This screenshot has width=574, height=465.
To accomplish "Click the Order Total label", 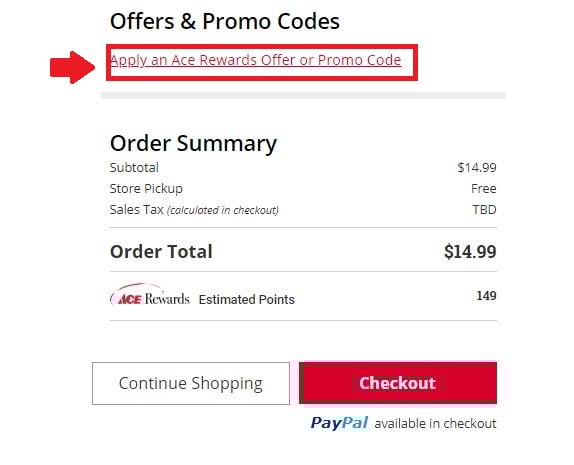I will (161, 252).
